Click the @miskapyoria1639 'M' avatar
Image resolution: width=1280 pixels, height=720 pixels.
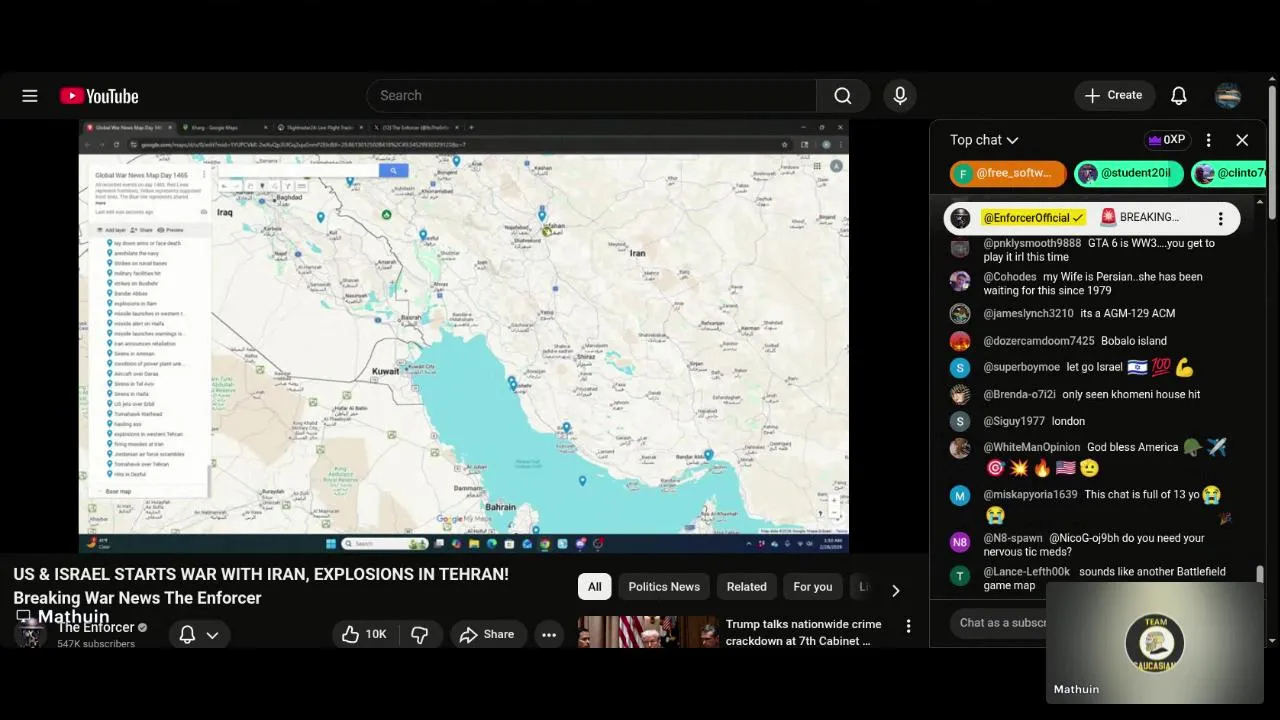[x=960, y=495]
